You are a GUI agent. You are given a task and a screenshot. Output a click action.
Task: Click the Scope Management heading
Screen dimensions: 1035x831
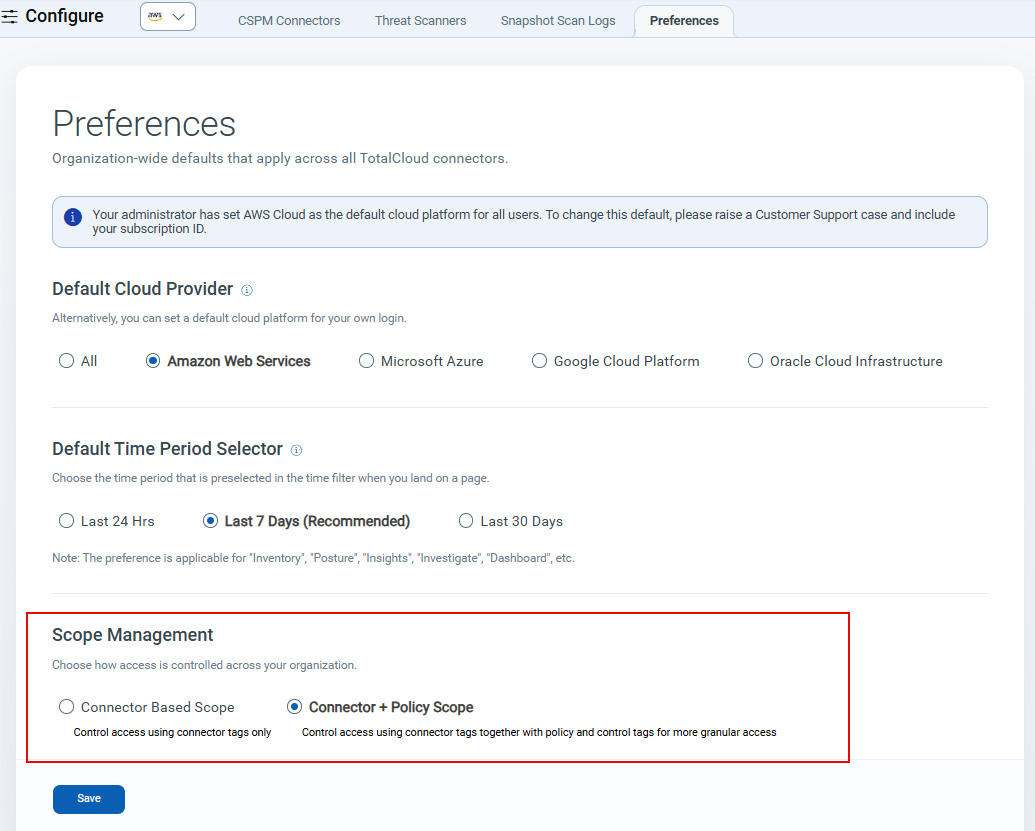(x=133, y=635)
